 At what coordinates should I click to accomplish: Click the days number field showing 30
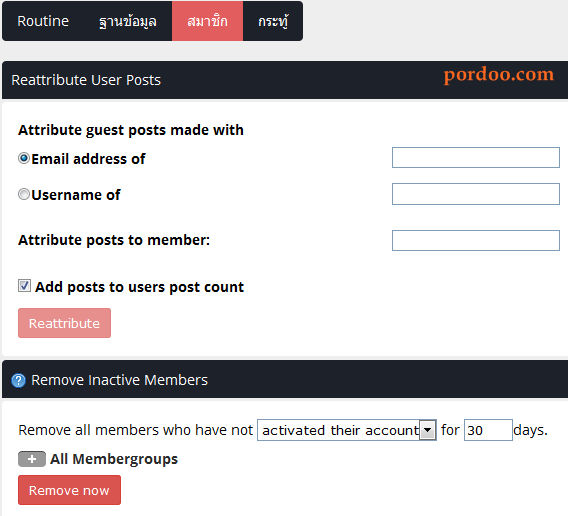pyautogui.click(x=488, y=430)
